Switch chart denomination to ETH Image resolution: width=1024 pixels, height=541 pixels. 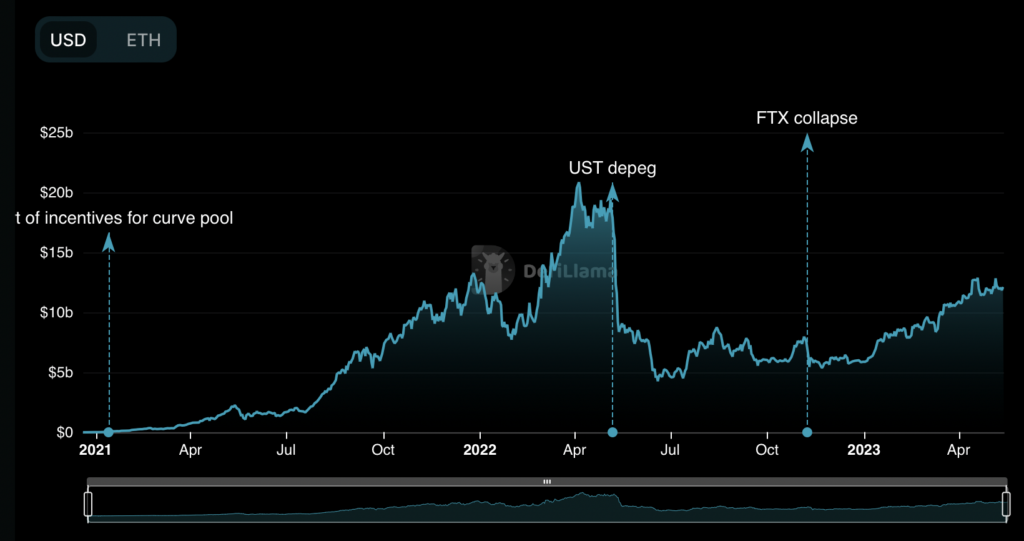(x=142, y=41)
